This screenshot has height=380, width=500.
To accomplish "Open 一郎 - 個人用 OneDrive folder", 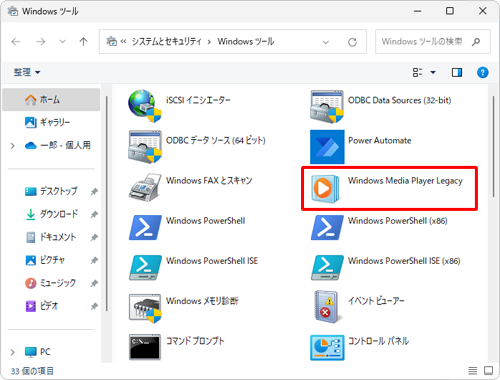I will click(x=57, y=145).
